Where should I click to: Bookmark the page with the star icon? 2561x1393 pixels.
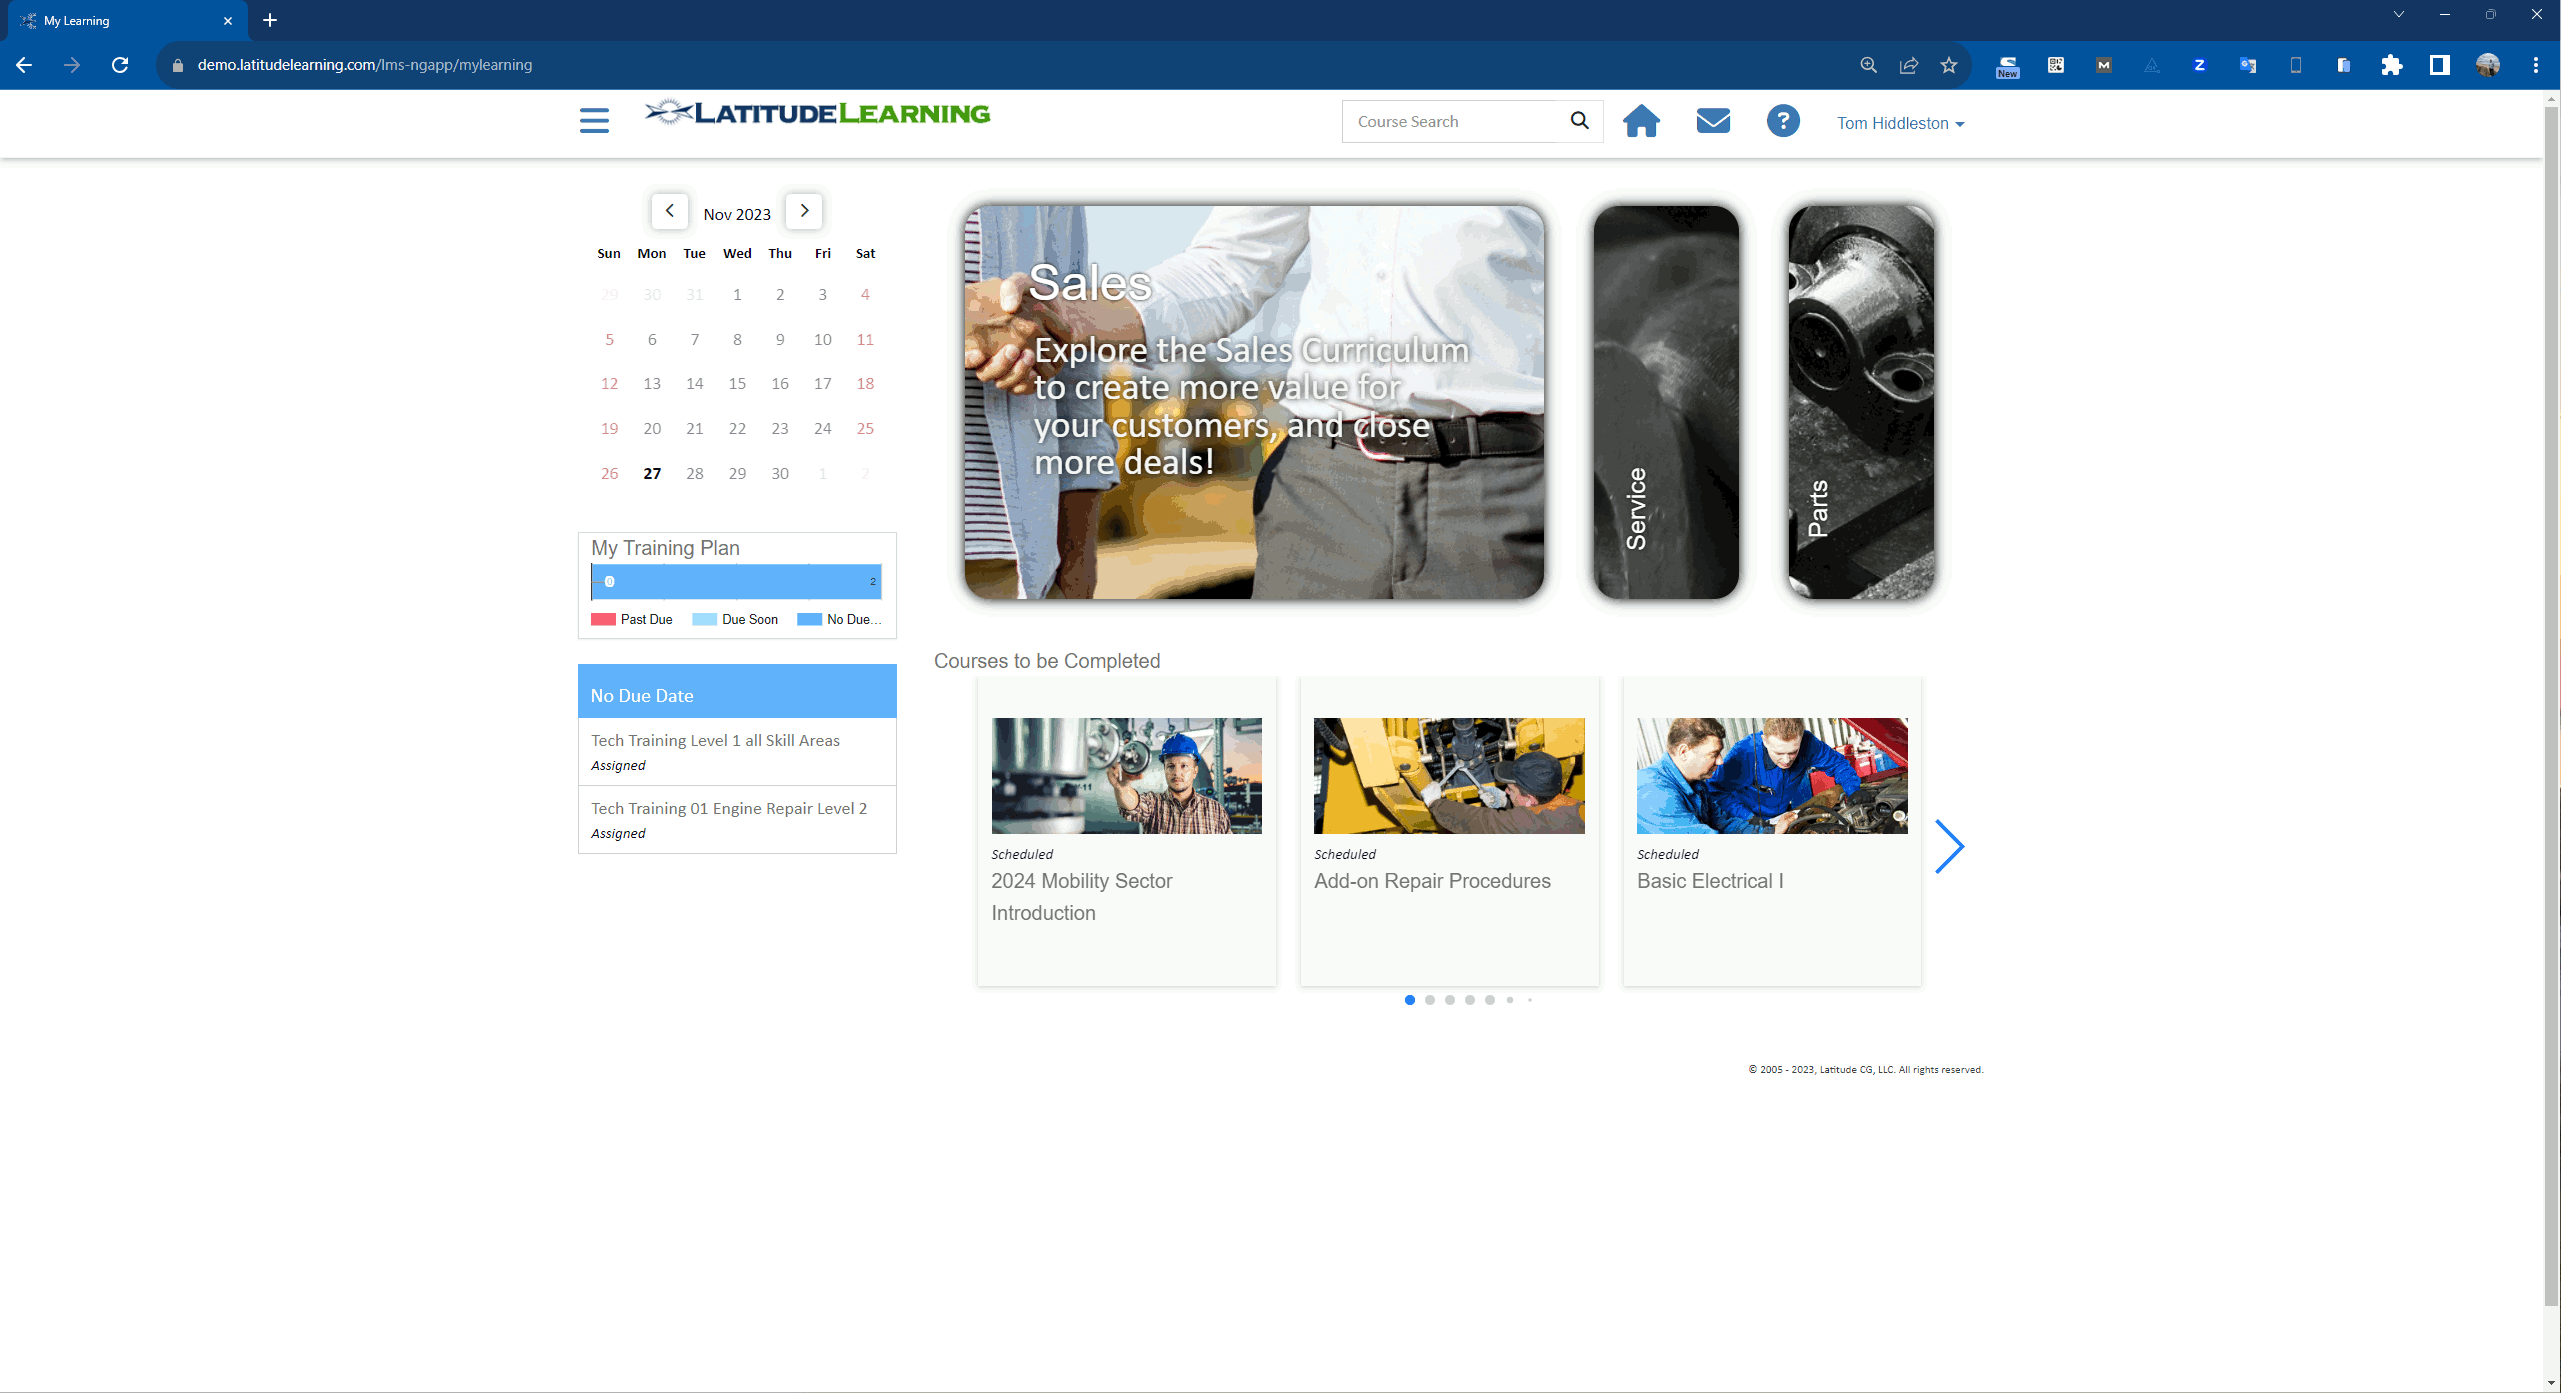coord(1948,65)
